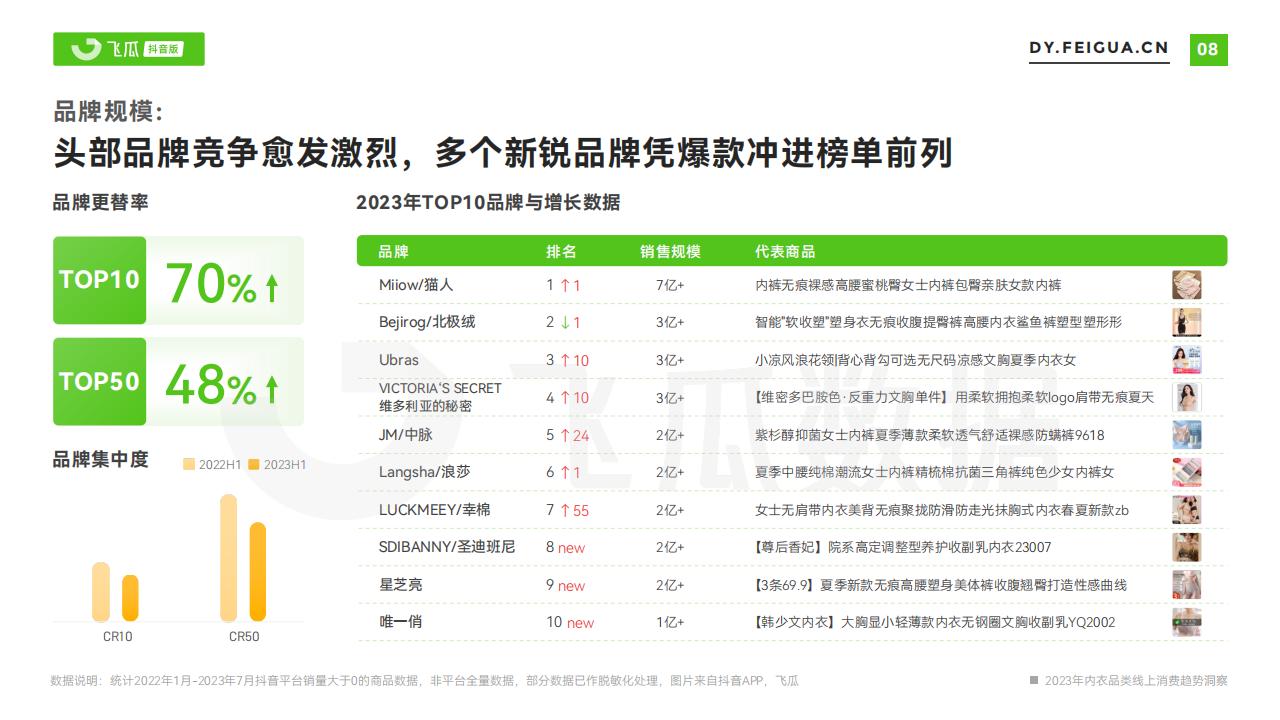Click the 2023年TOP10品牌与增长数据 heading

[x=488, y=202]
